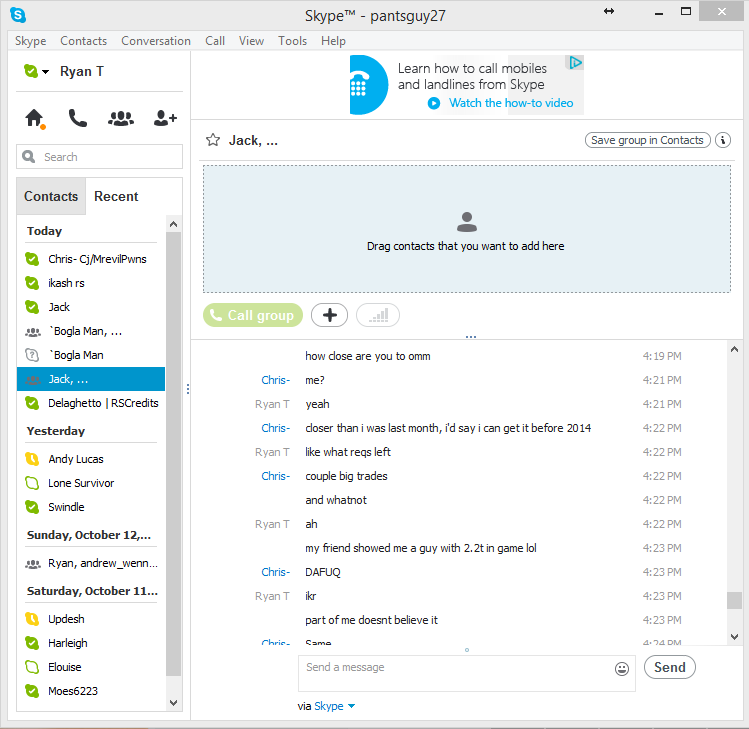Click contact list scrollbar up arrow
749x729 pixels.
pos(173,224)
